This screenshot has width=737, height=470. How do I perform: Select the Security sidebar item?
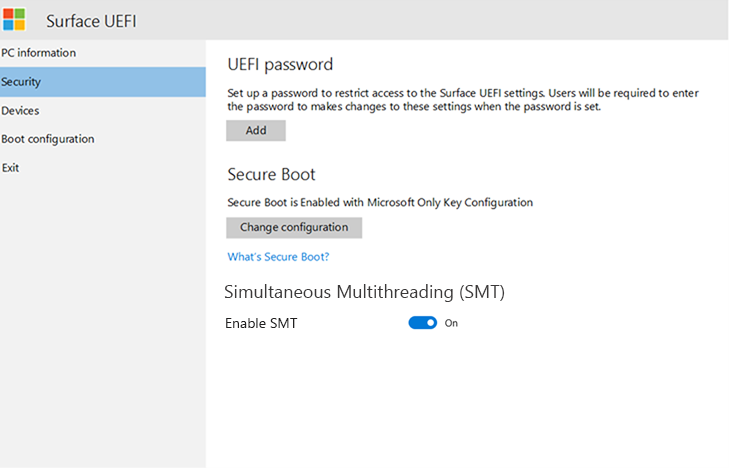[21, 82]
